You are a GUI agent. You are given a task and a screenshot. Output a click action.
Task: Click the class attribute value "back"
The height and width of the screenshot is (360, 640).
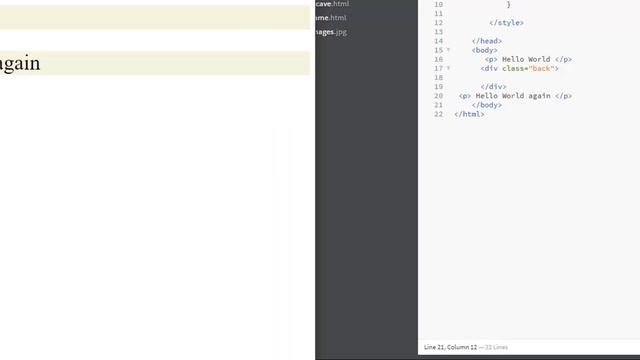coord(541,68)
